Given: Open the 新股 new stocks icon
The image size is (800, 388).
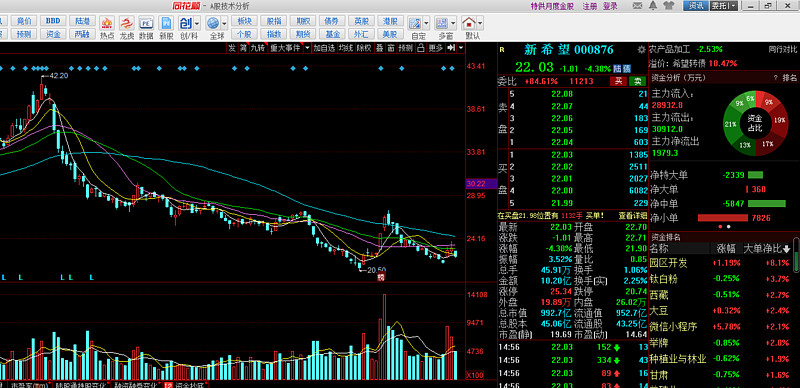Looking at the screenshot, I should coord(166,23).
